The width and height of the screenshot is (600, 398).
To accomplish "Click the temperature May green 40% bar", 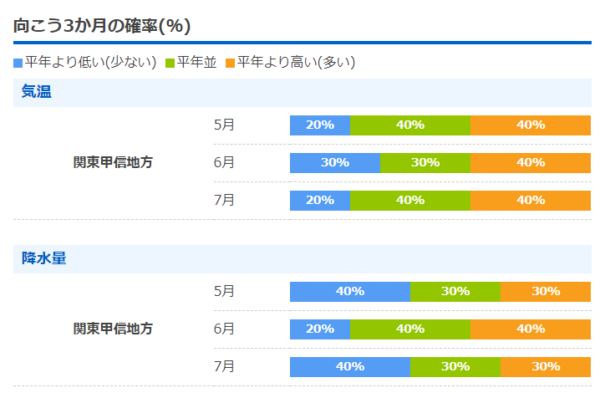I will (410, 125).
